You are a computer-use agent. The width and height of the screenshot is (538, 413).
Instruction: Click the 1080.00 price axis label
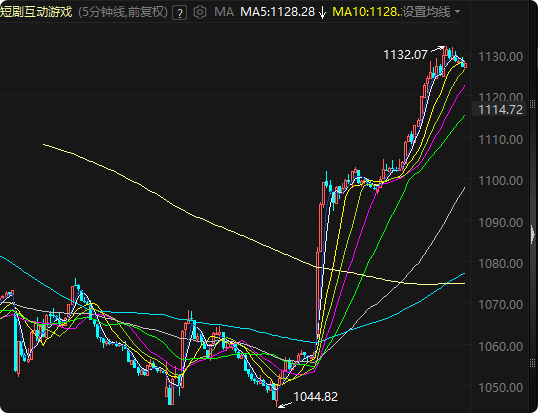point(501,264)
